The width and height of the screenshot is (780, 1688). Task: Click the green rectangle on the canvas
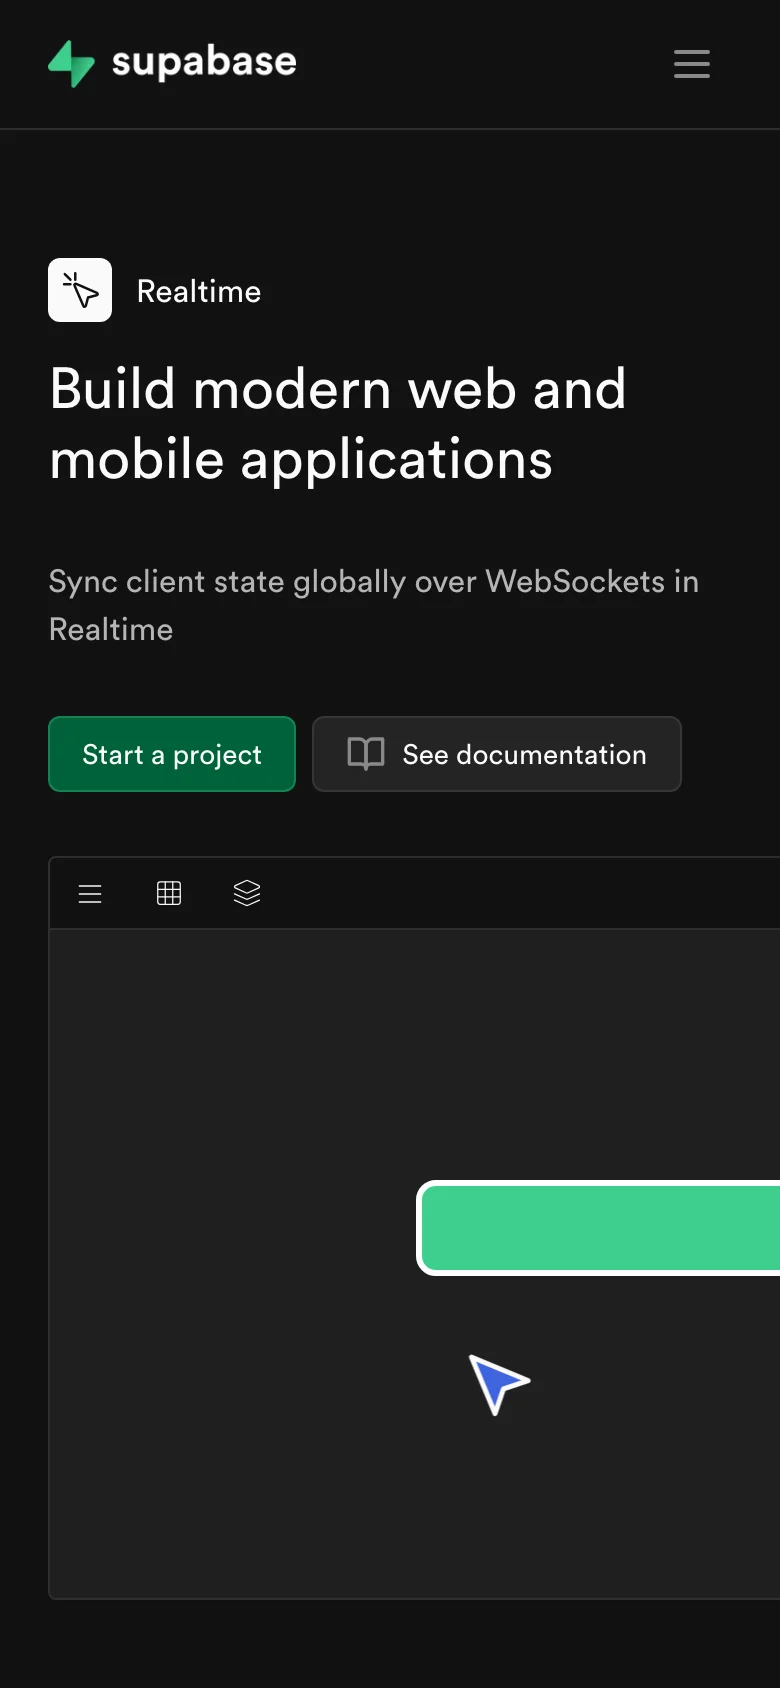pyautogui.click(x=600, y=1228)
